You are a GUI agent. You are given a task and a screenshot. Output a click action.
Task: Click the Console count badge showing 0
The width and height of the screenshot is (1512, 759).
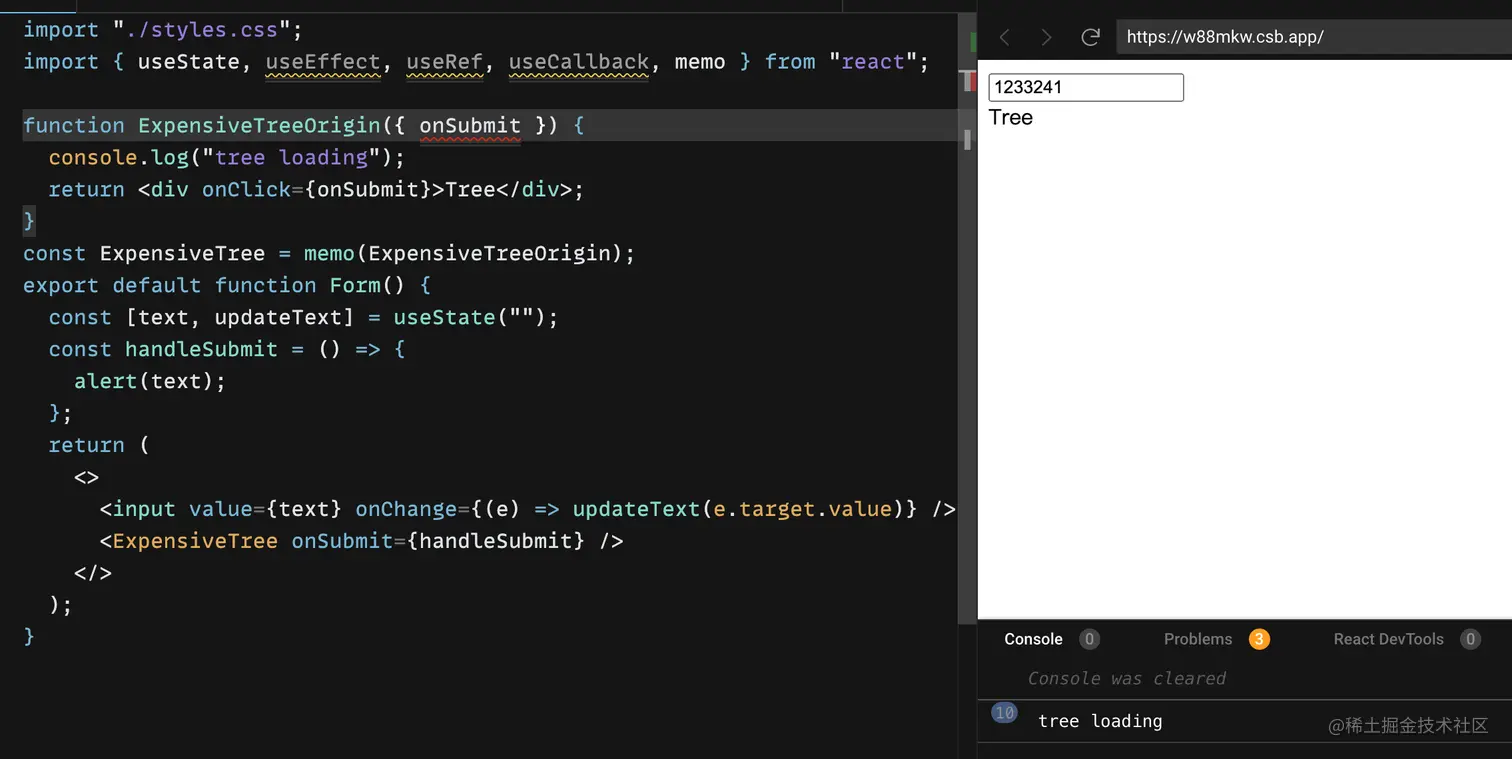point(1089,639)
